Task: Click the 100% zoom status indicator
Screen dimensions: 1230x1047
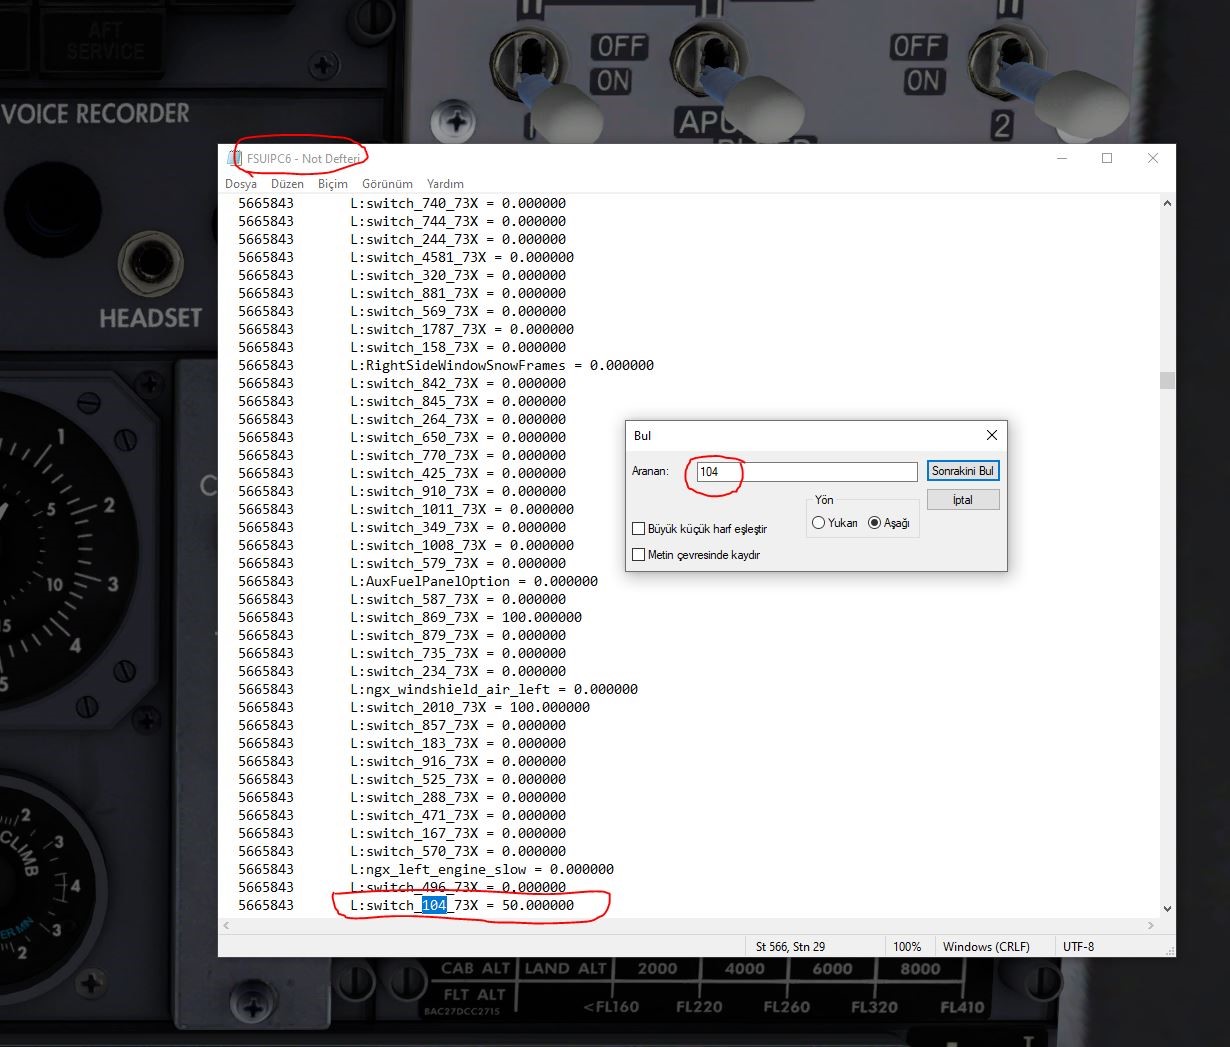Action: coord(907,946)
